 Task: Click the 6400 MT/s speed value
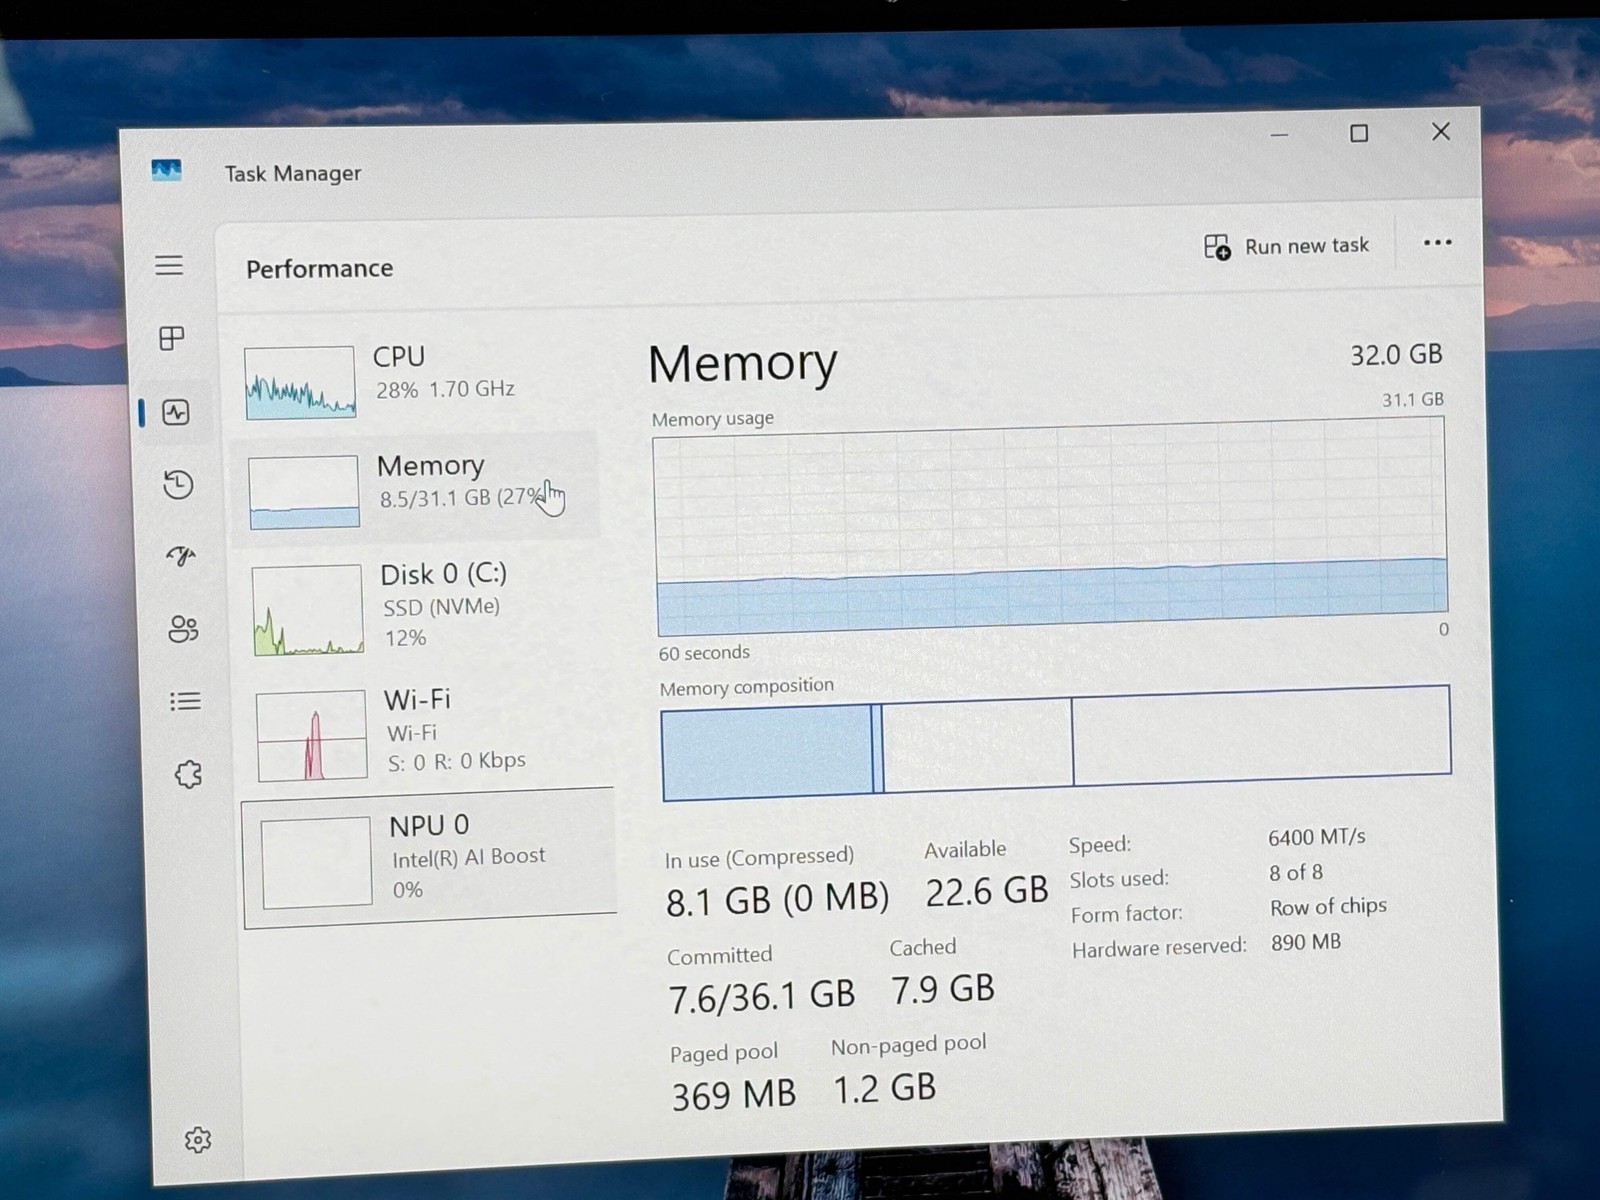(x=1316, y=837)
